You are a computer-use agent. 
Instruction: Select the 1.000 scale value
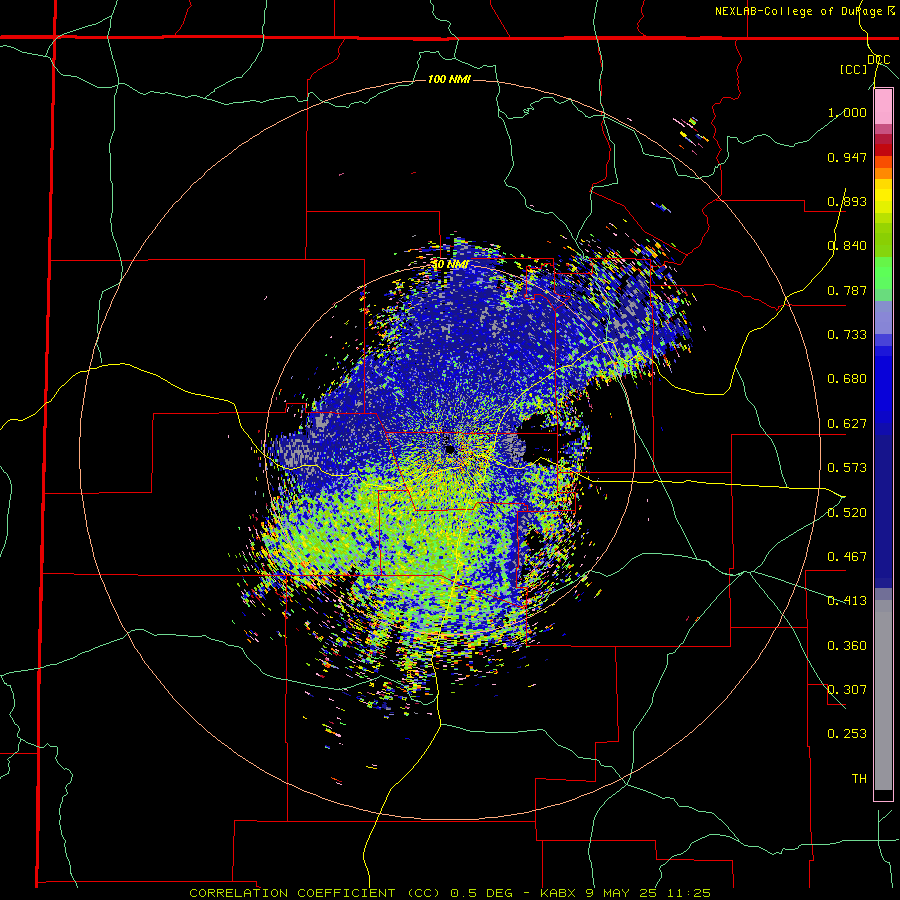coord(847,112)
